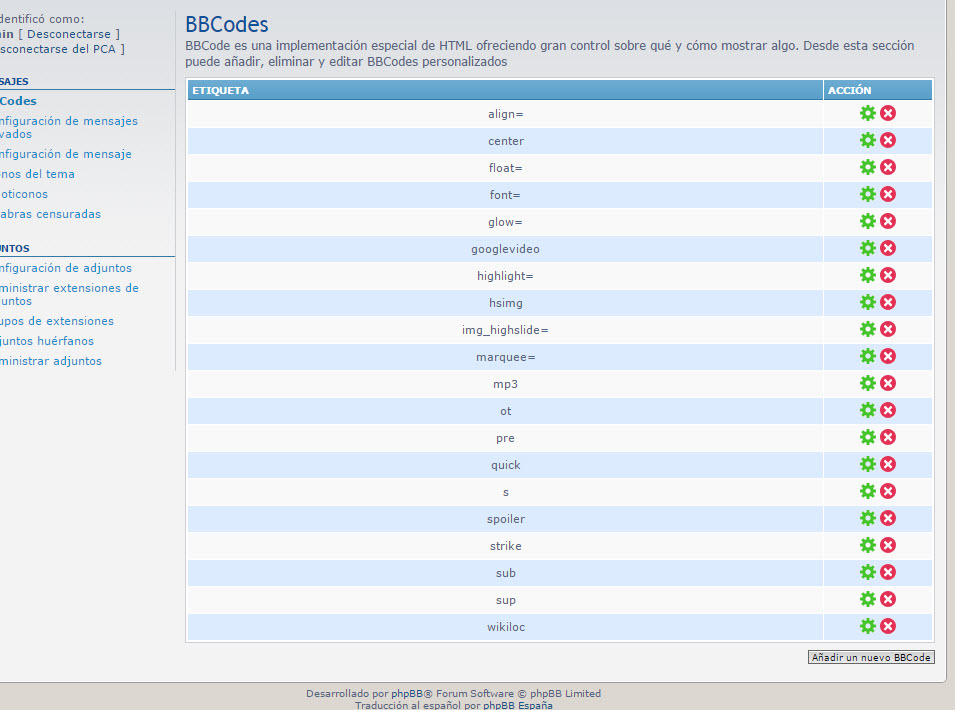Delete the strike BBCode

[x=888, y=545]
